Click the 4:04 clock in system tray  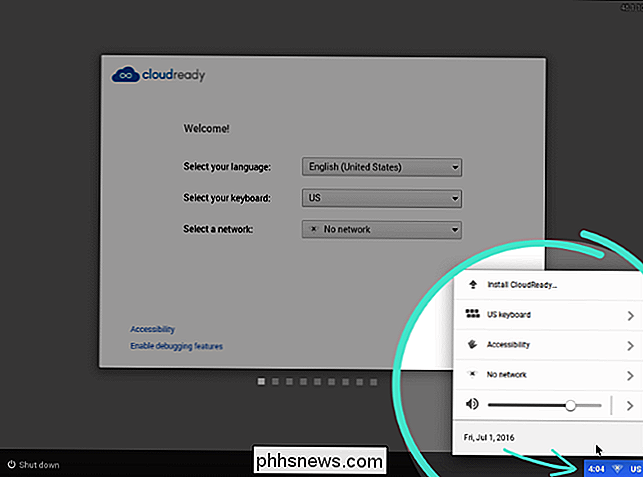(x=596, y=469)
